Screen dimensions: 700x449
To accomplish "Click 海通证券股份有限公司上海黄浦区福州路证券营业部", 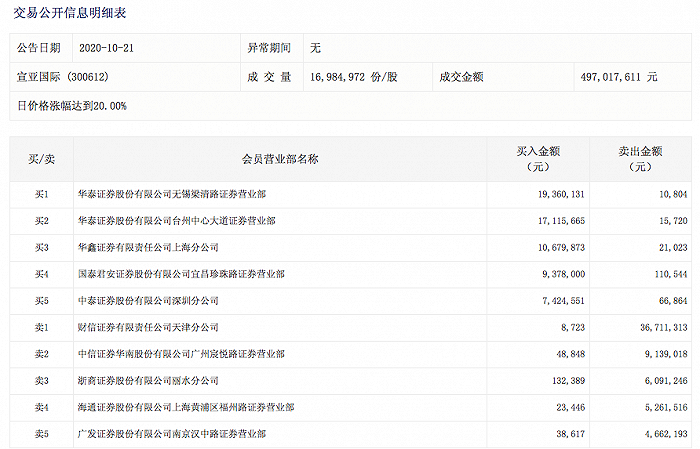I will click(186, 407).
